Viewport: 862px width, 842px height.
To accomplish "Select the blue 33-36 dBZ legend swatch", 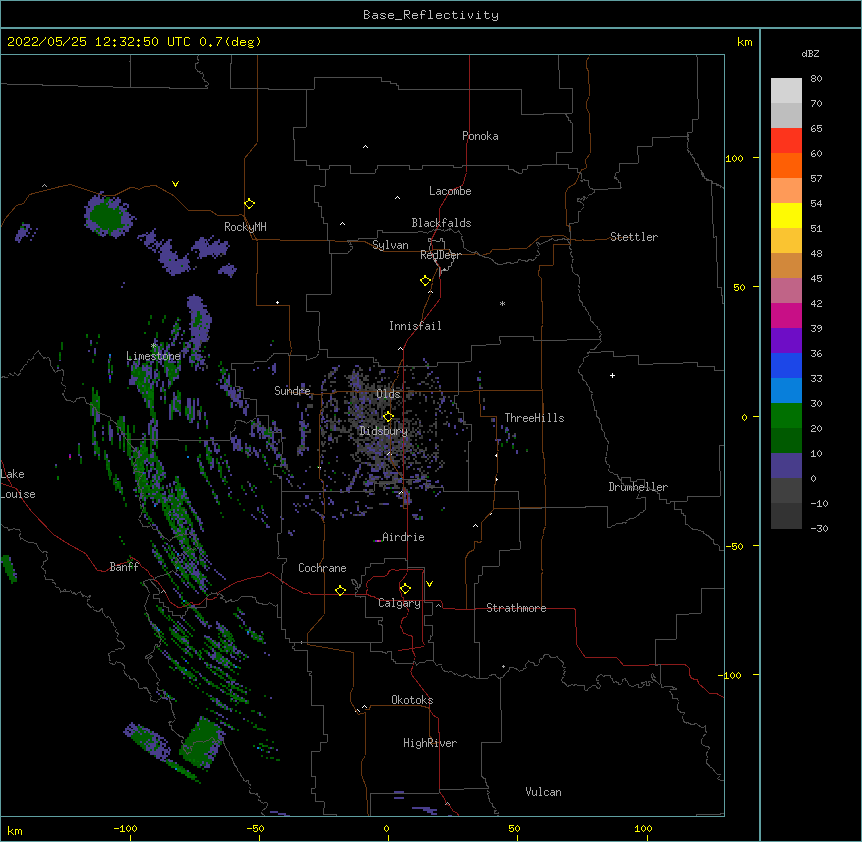I will point(786,365).
